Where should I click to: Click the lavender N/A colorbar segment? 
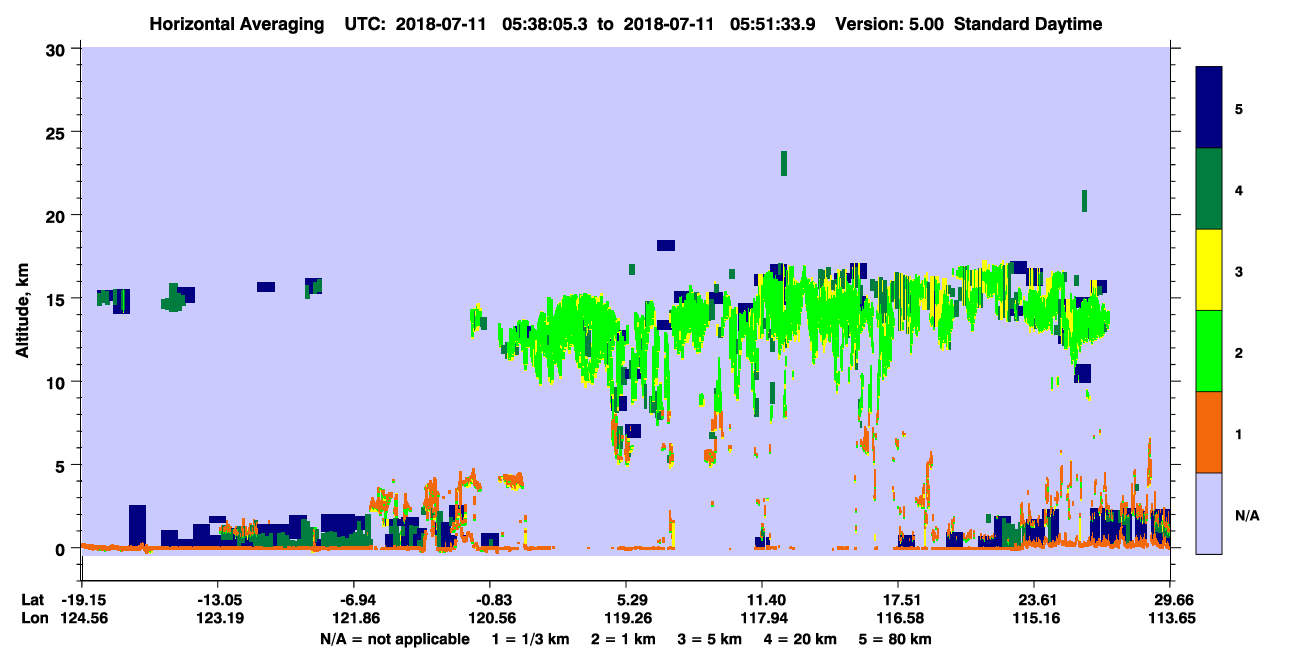tap(1209, 513)
